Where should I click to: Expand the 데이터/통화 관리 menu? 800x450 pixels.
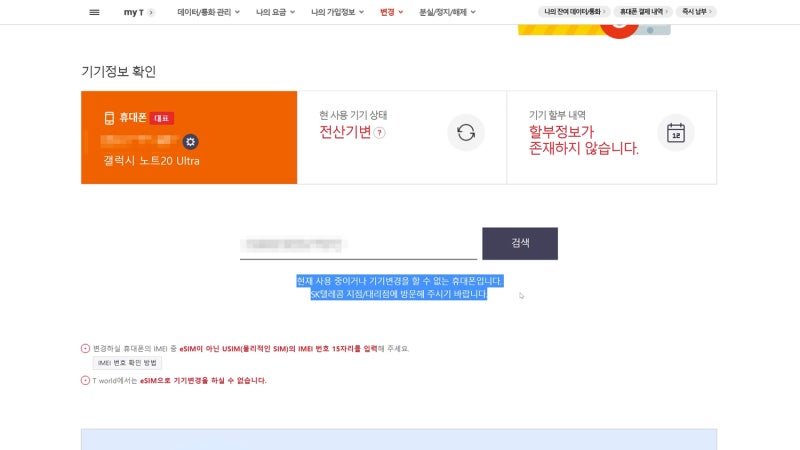(x=208, y=12)
